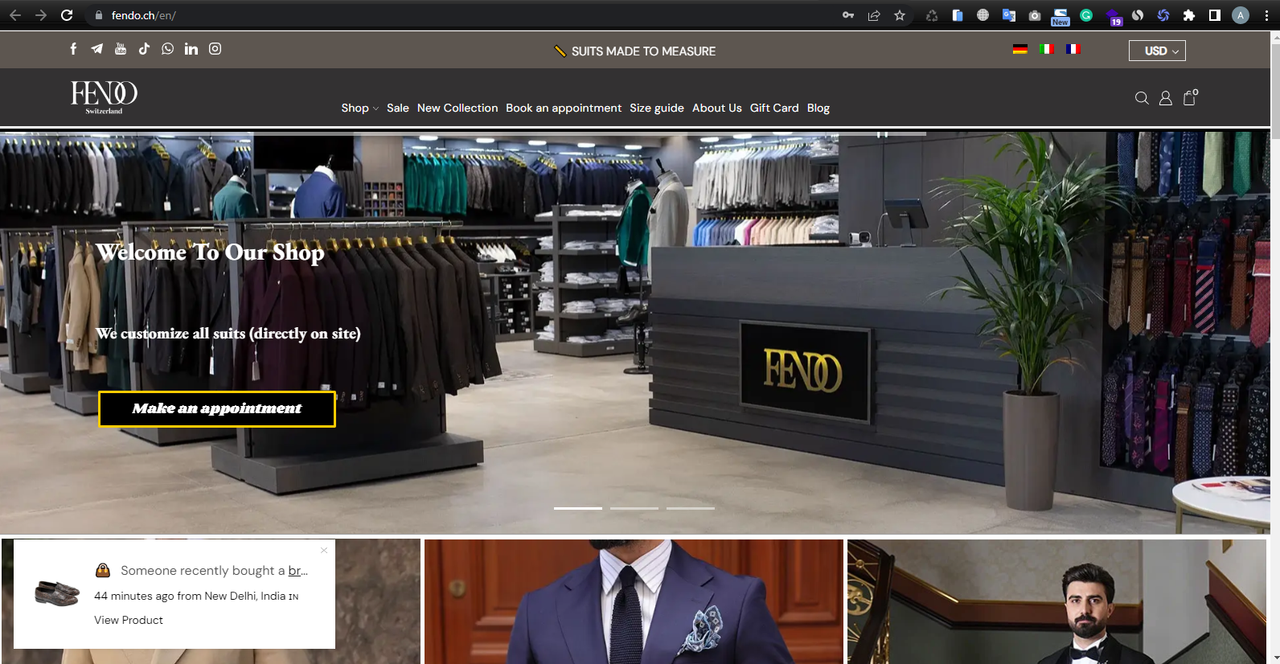
Task: Open the user account icon
Action: tap(1166, 98)
